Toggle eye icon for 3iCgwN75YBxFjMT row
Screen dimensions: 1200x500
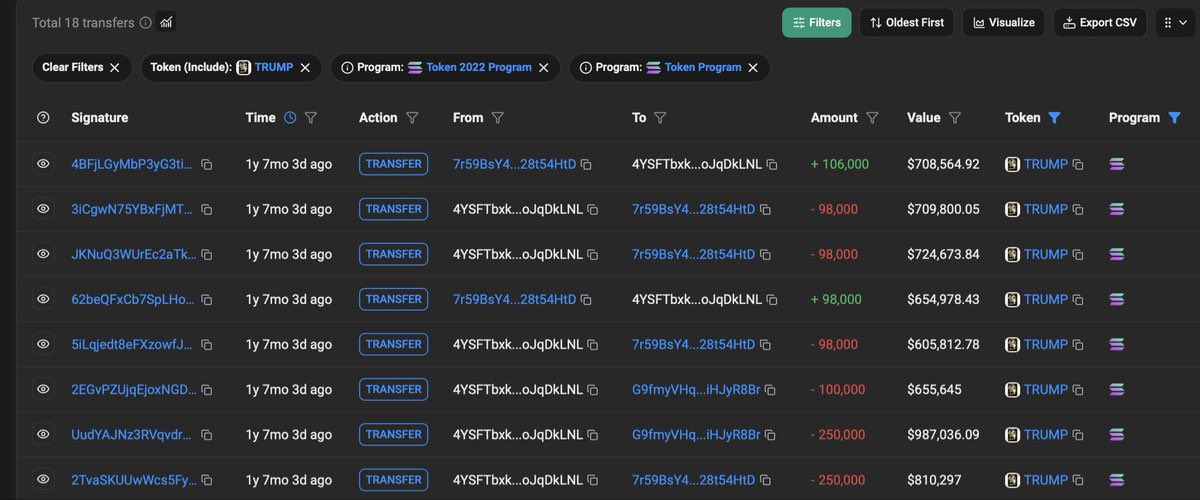point(43,208)
